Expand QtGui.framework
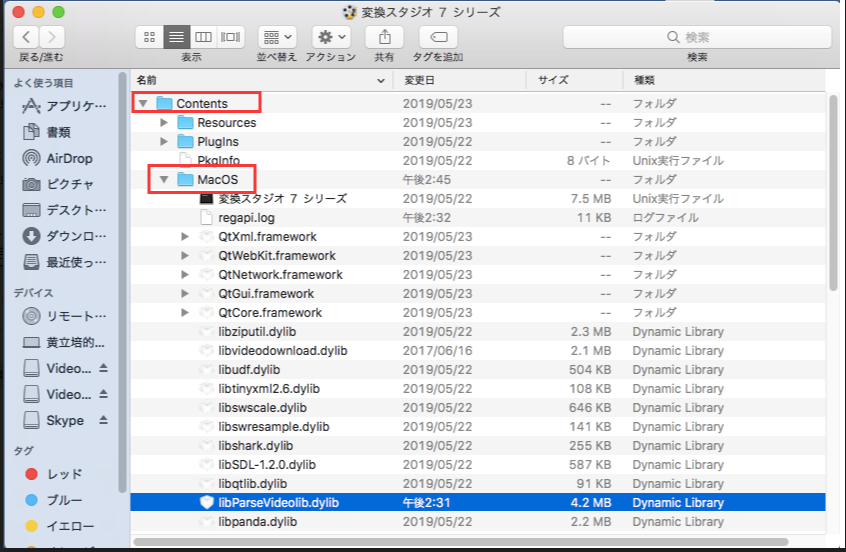Viewport: 846px width, 552px height. point(185,294)
